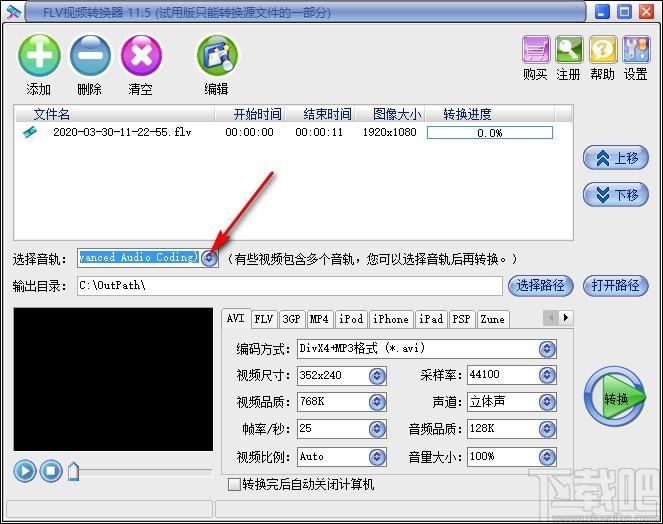This screenshot has width=663, height=524.
Task: Click the start time 00:00:00 cell
Action: click(x=249, y=132)
